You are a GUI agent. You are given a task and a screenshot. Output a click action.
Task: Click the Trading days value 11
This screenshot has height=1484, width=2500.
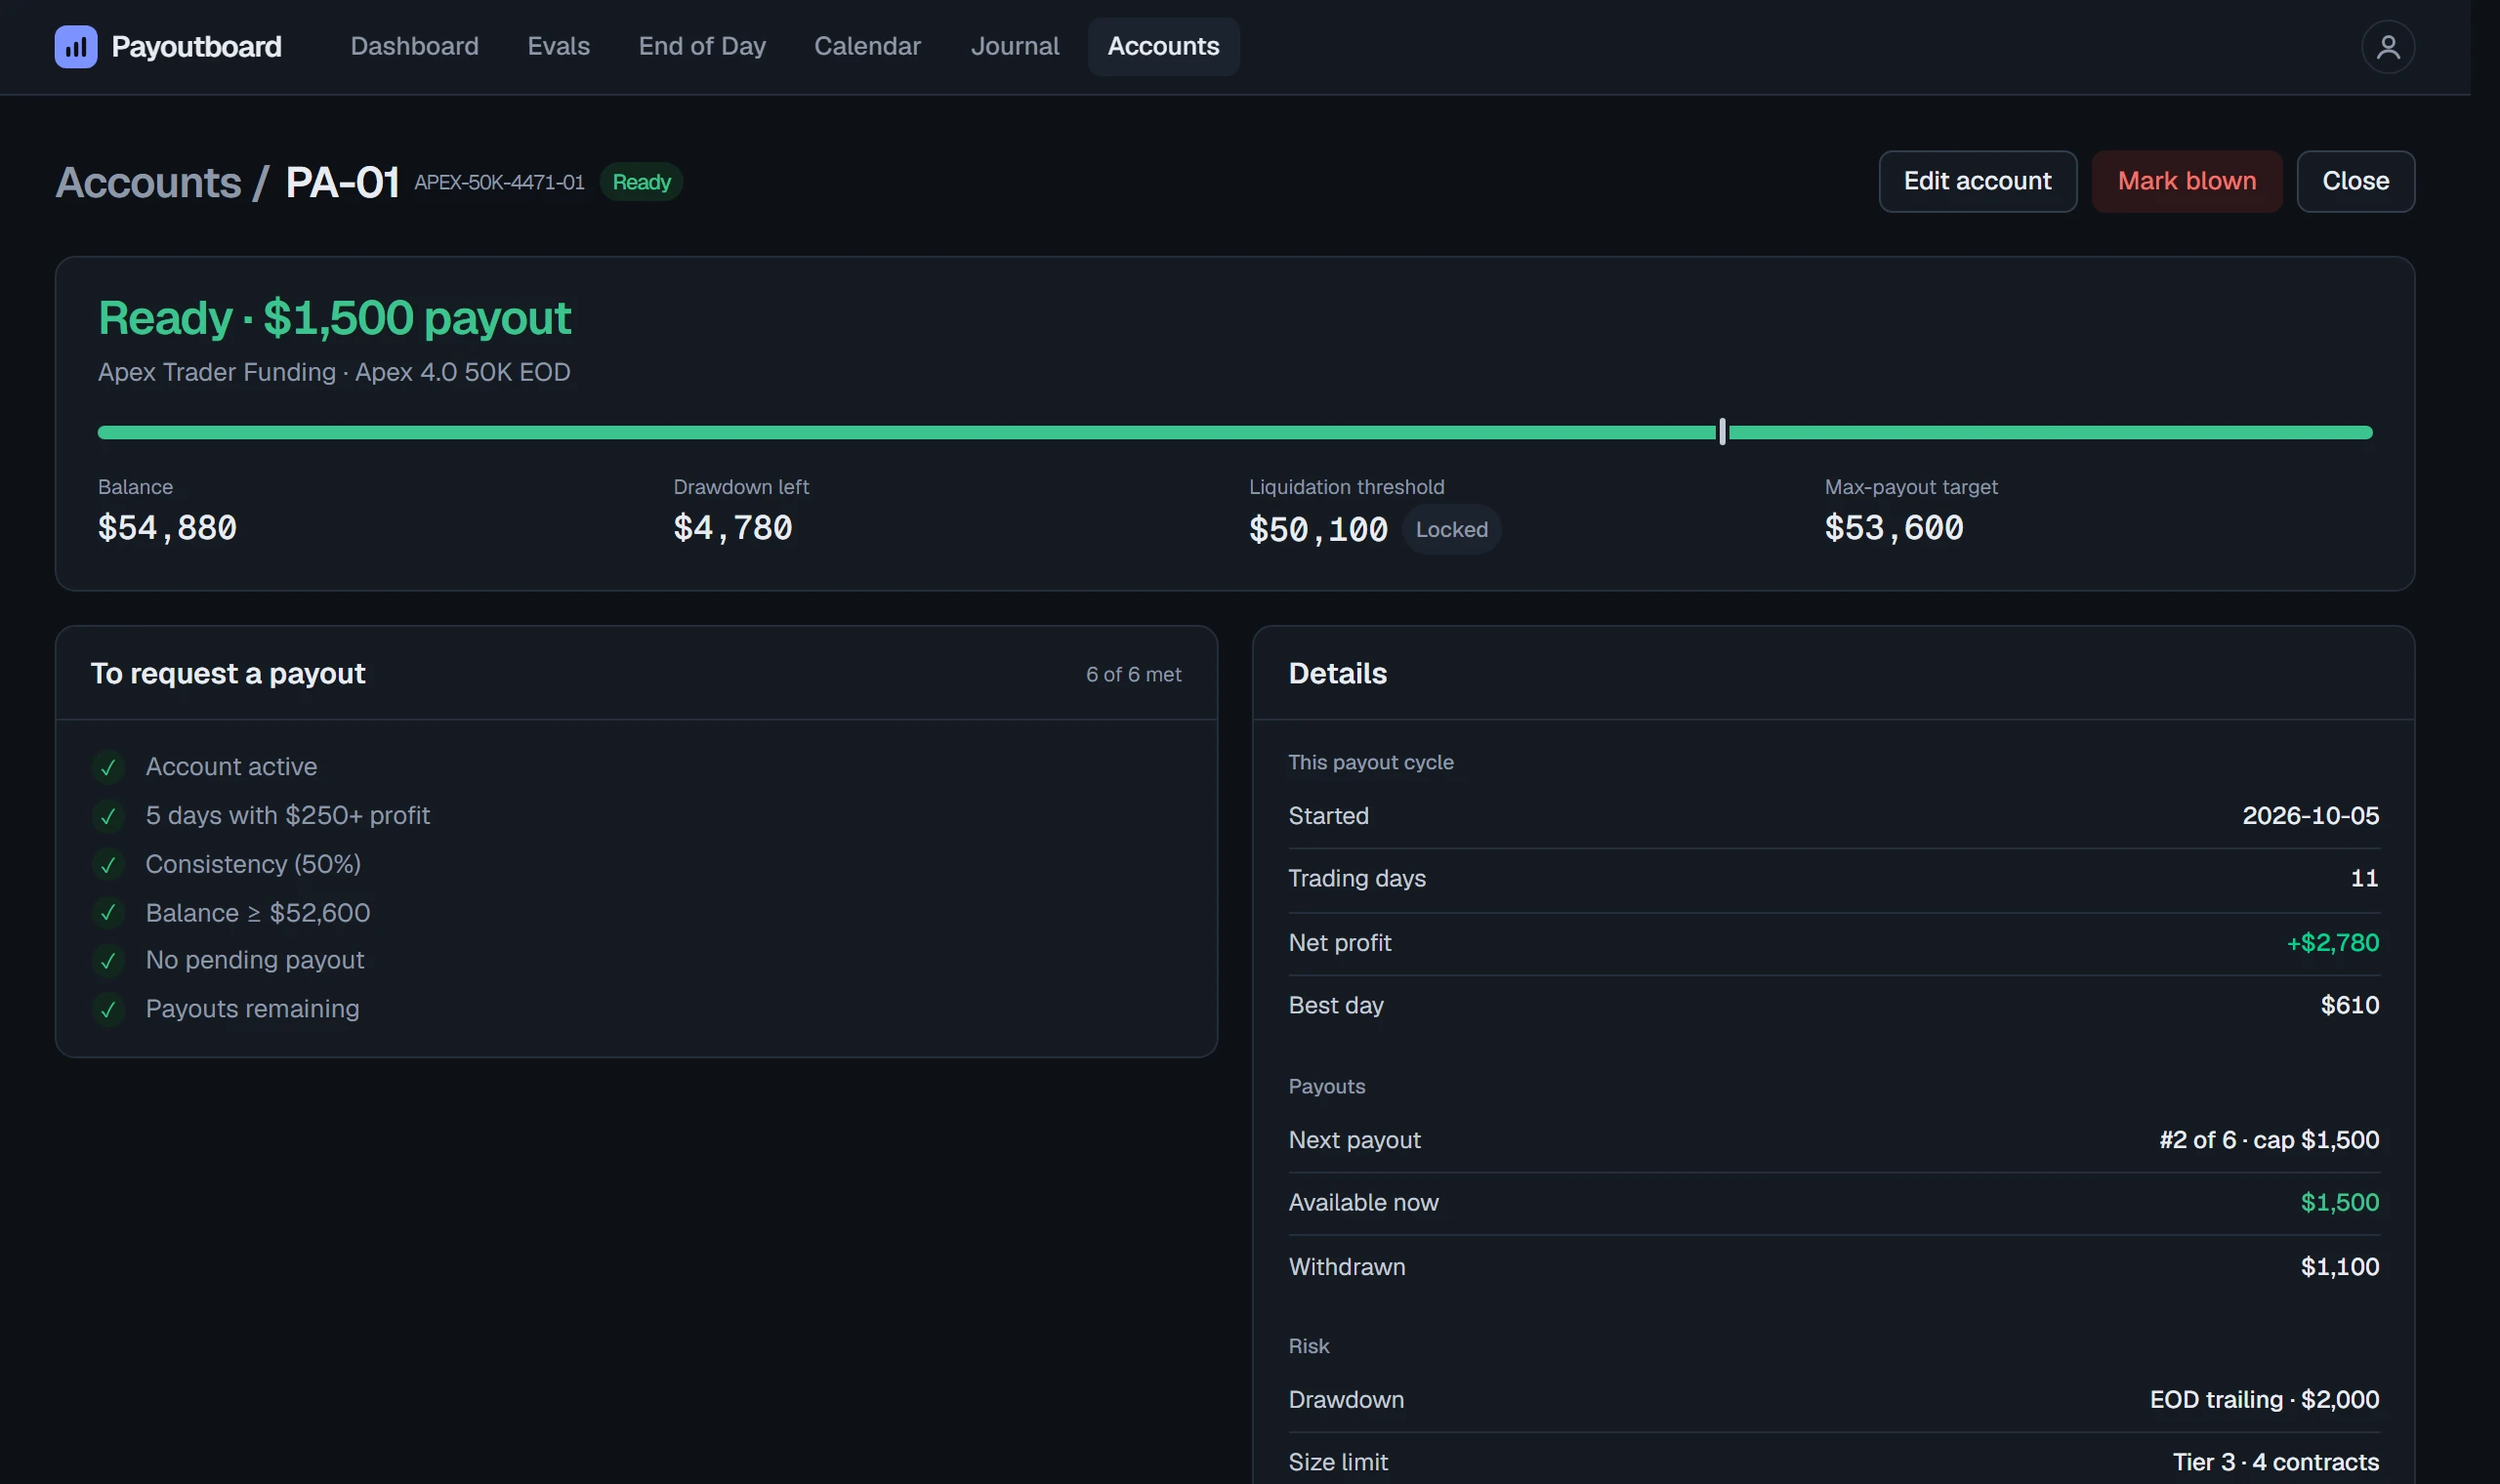[2364, 878]
